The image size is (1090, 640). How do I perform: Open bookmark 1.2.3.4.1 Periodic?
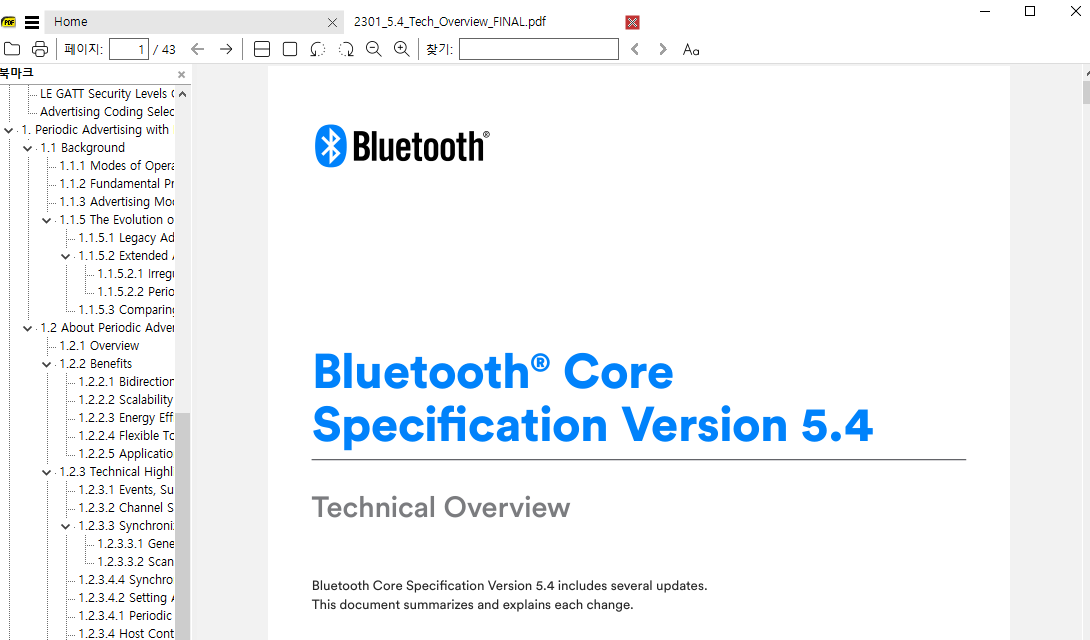tap(126, 616)
